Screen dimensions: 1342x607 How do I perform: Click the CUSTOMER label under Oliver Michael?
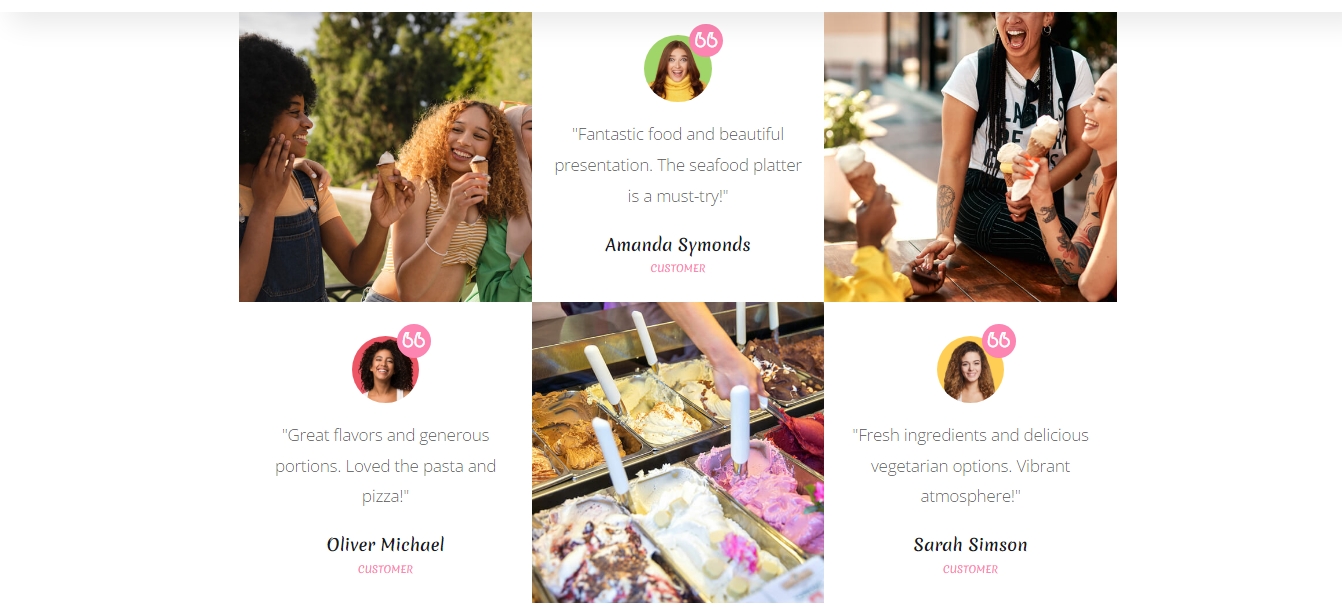tap(386, 569)
